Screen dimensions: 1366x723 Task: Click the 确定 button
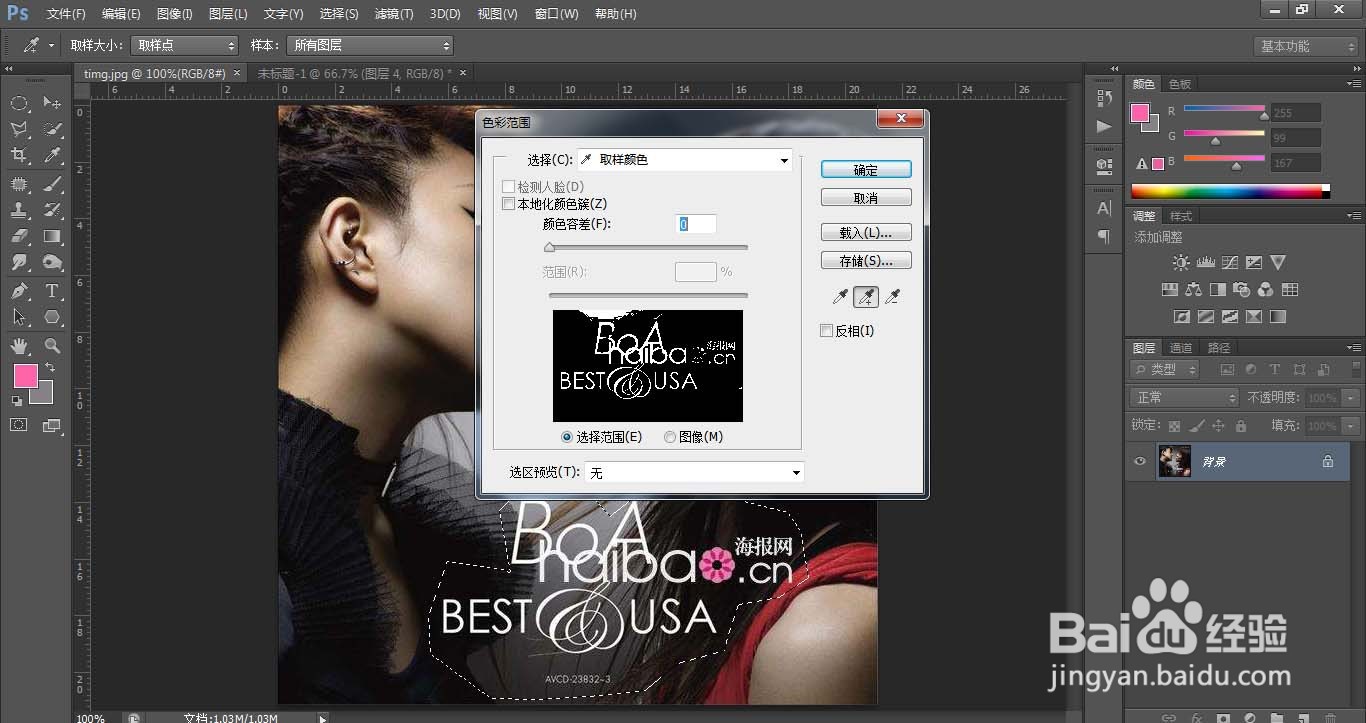click(x=866, y=170)
